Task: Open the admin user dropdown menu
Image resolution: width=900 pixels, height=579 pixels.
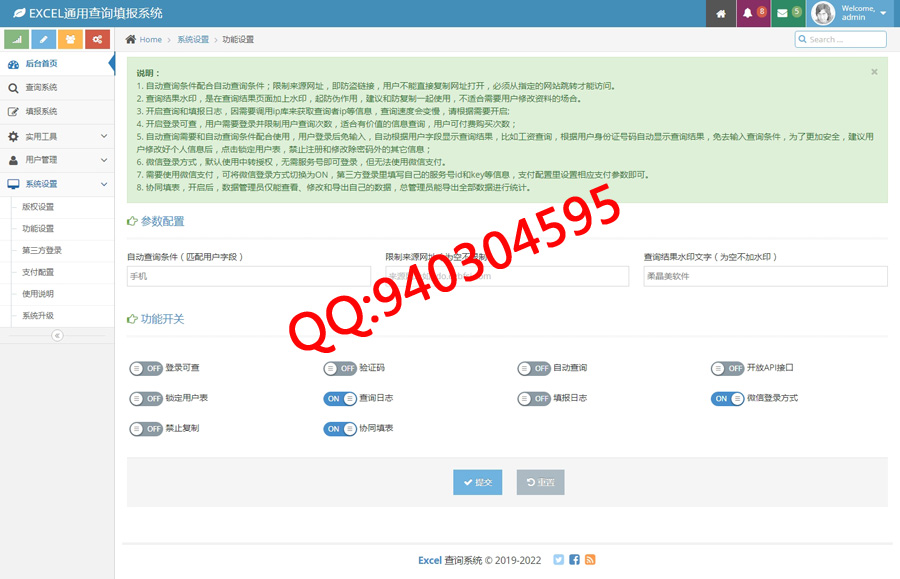Action: point(850,13)
